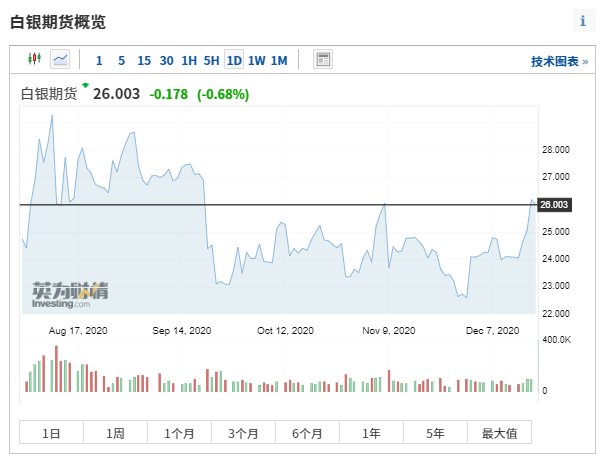The height and width of the screenshot is (464, 605).
Task: Select the 30 minute interval
Action: (x=166, y=61)
